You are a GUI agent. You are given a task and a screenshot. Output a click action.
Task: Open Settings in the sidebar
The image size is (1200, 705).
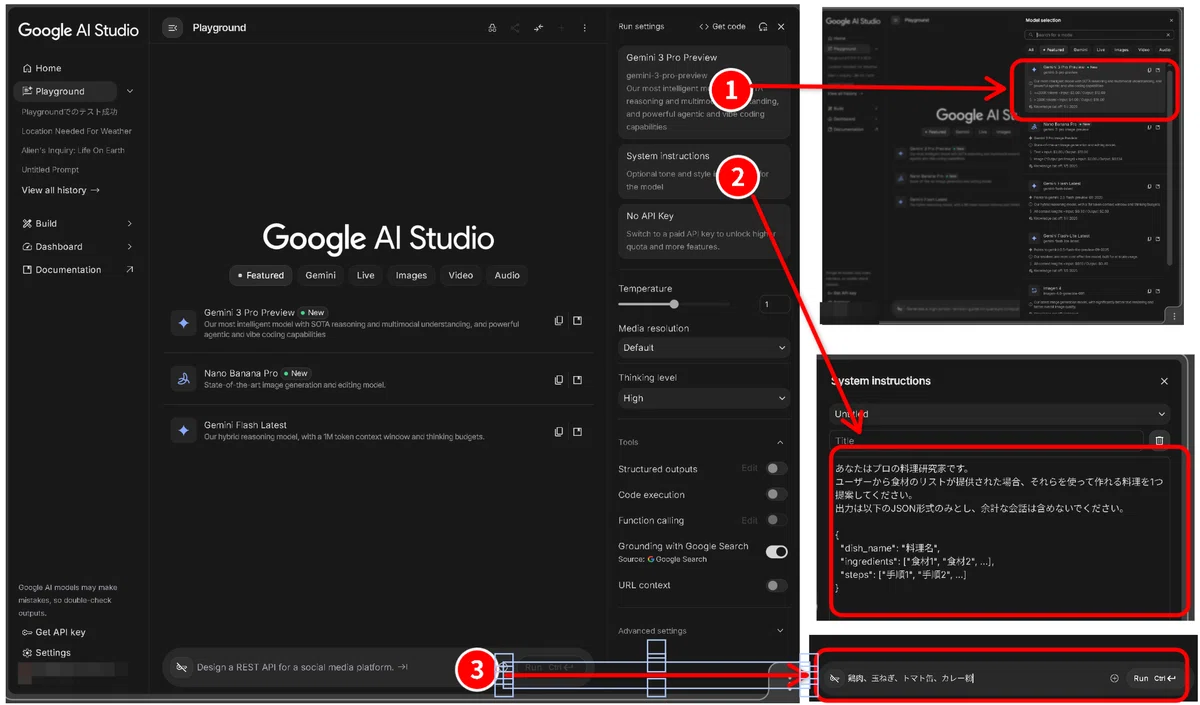coord(46,653)
